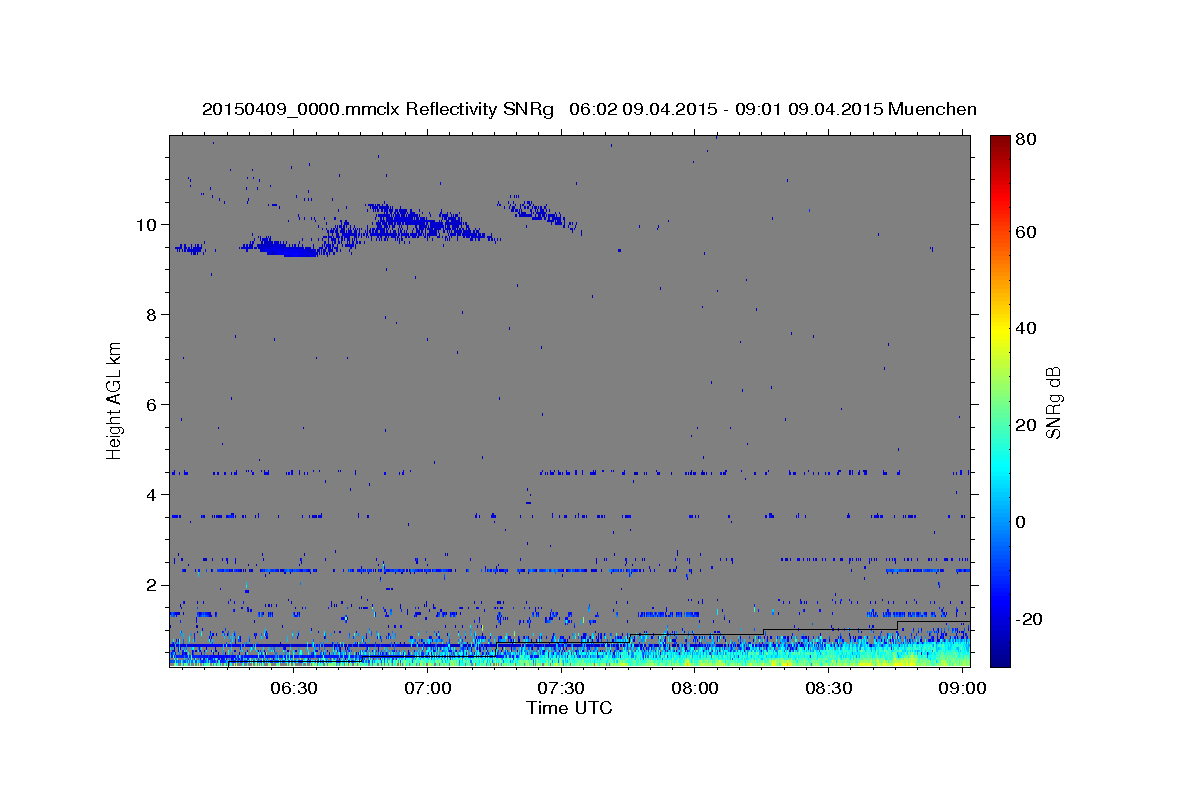The width and height of the screenshot is (1200, 800).
Task: Select the 07:30 time tick label
Action: click(563, 689)
